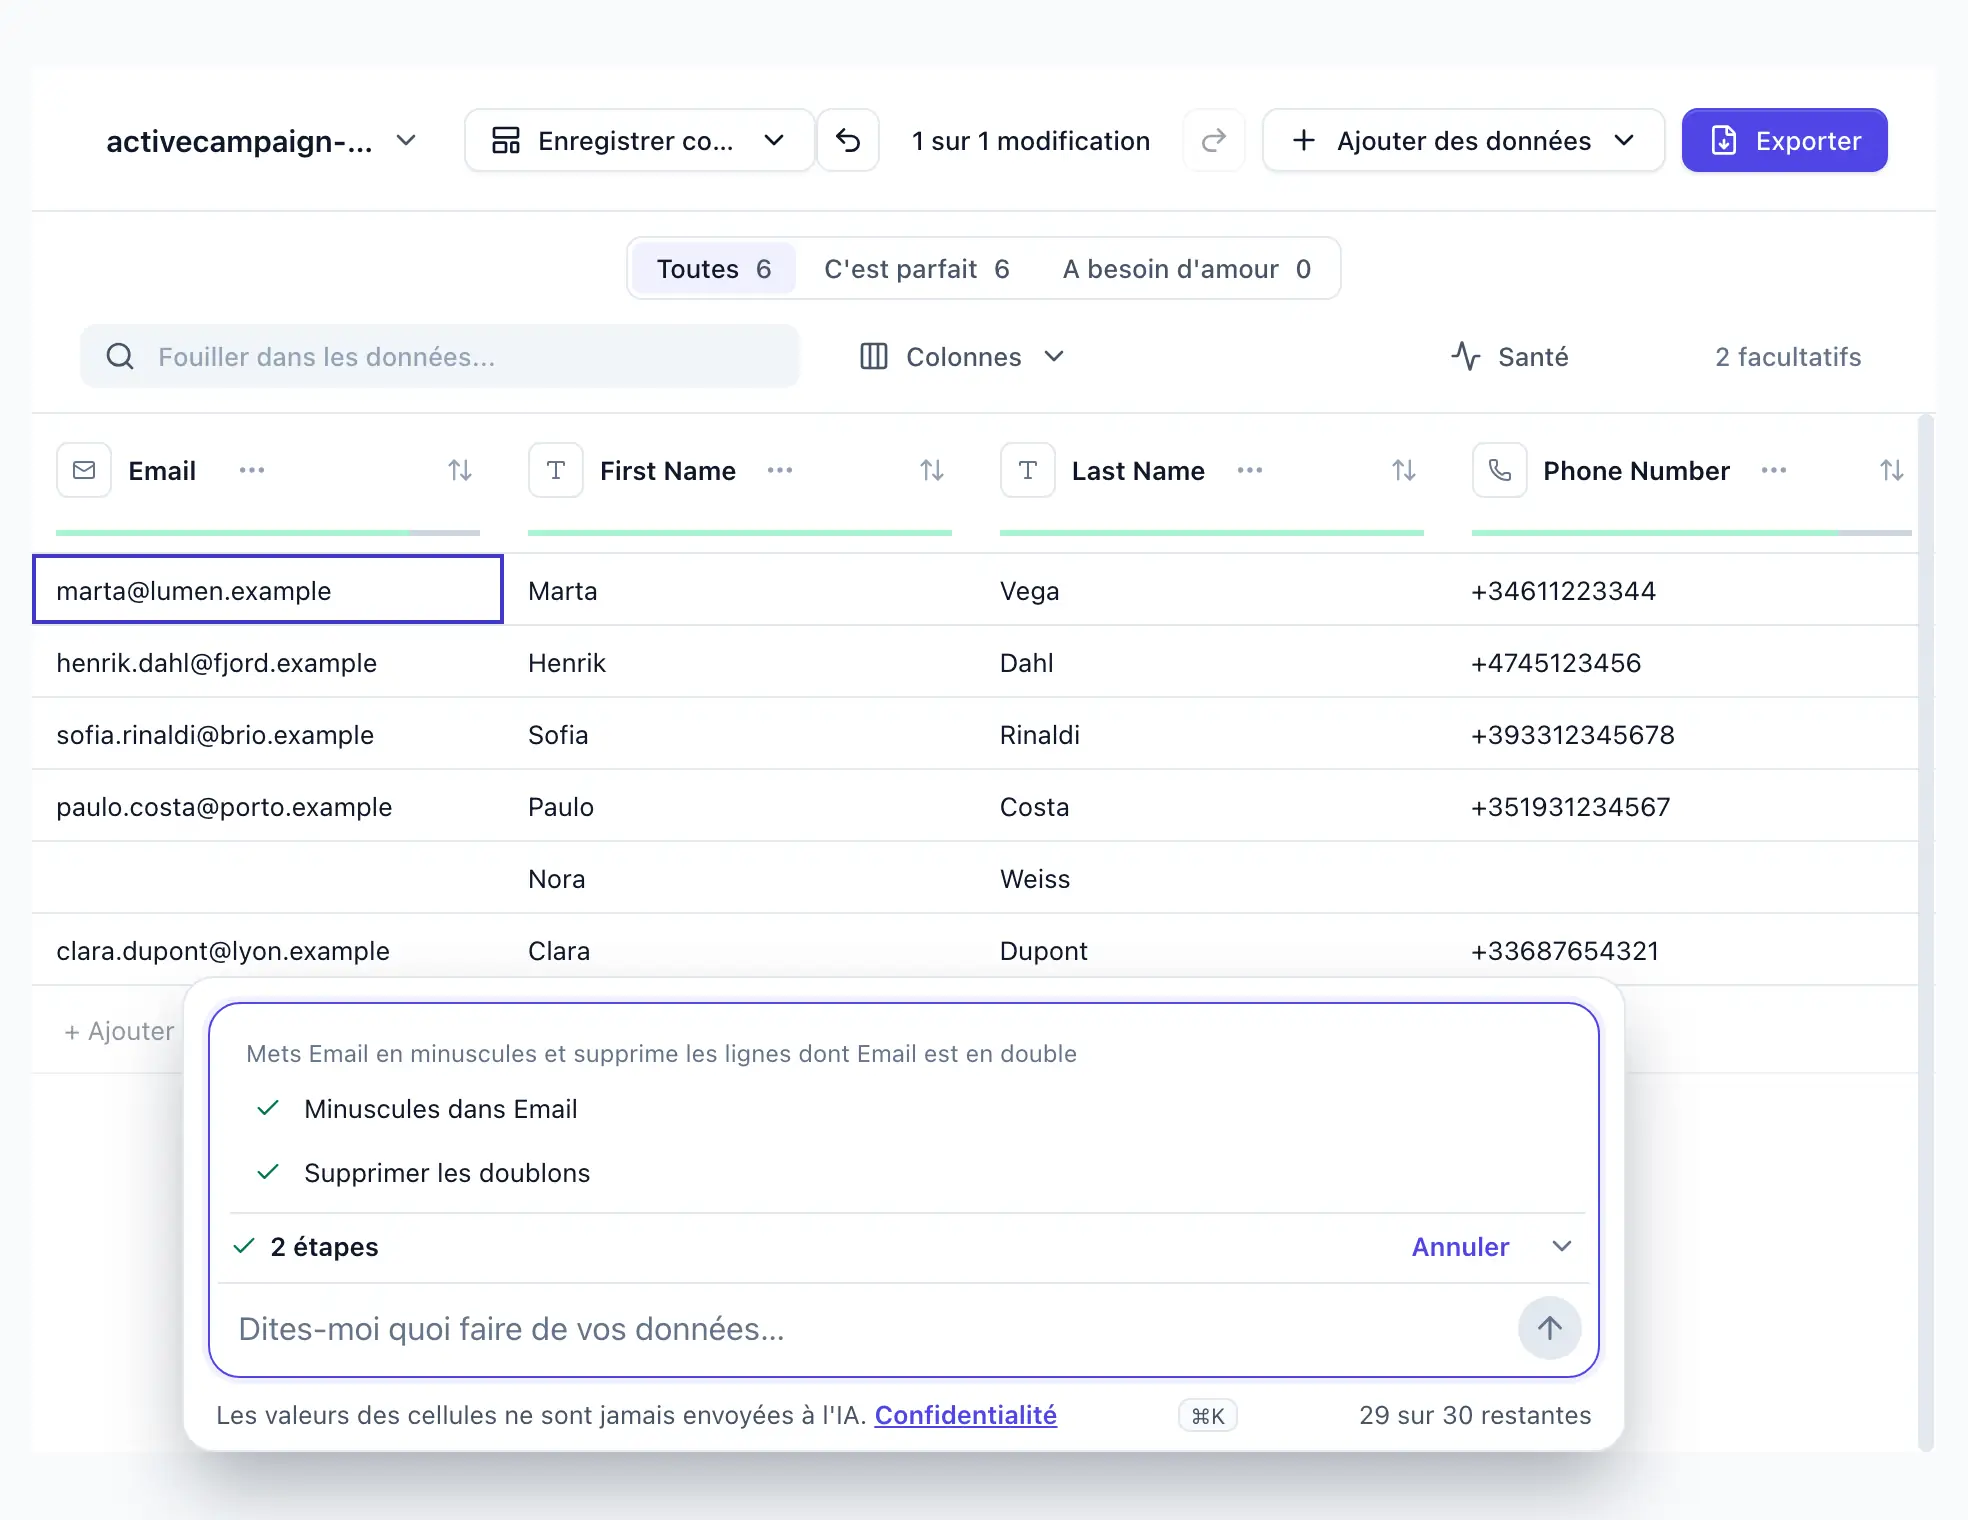Screen dimensions: 1968x1520
Task: Open the activecampaign file name dropdown
Action: (260, 141)
